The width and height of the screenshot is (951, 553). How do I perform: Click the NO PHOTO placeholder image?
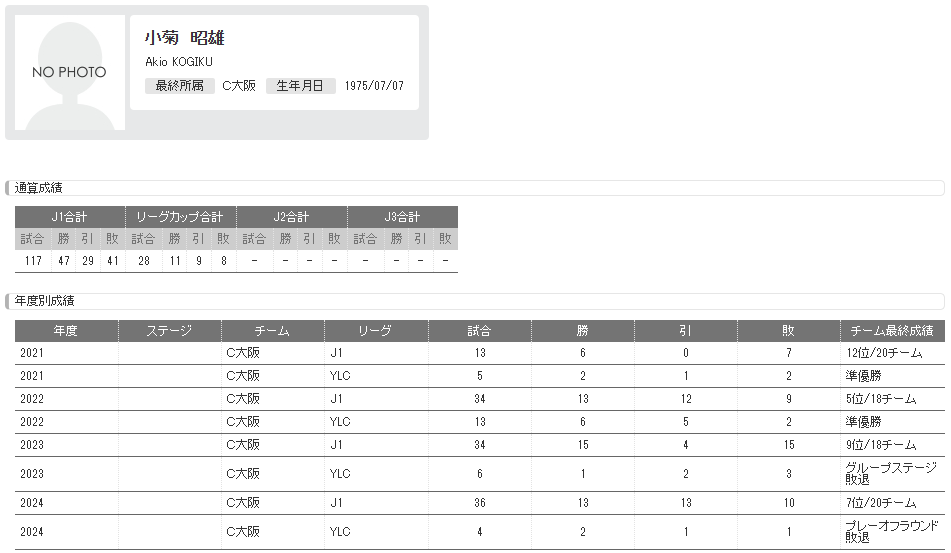click(x=70, y=73)
